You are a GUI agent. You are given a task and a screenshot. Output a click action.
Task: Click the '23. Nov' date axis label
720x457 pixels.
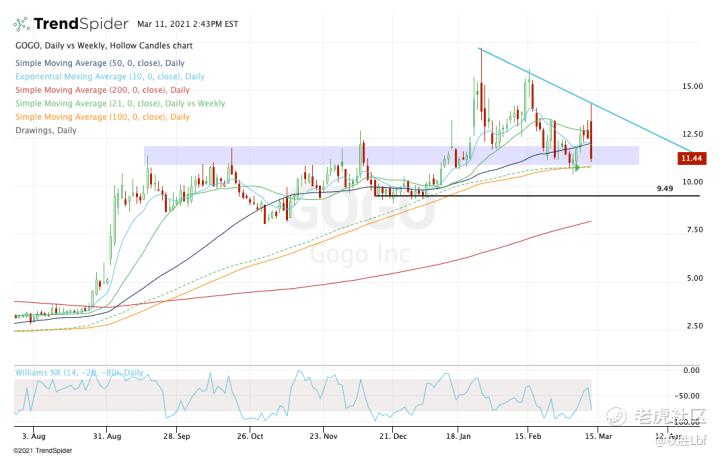323,436
